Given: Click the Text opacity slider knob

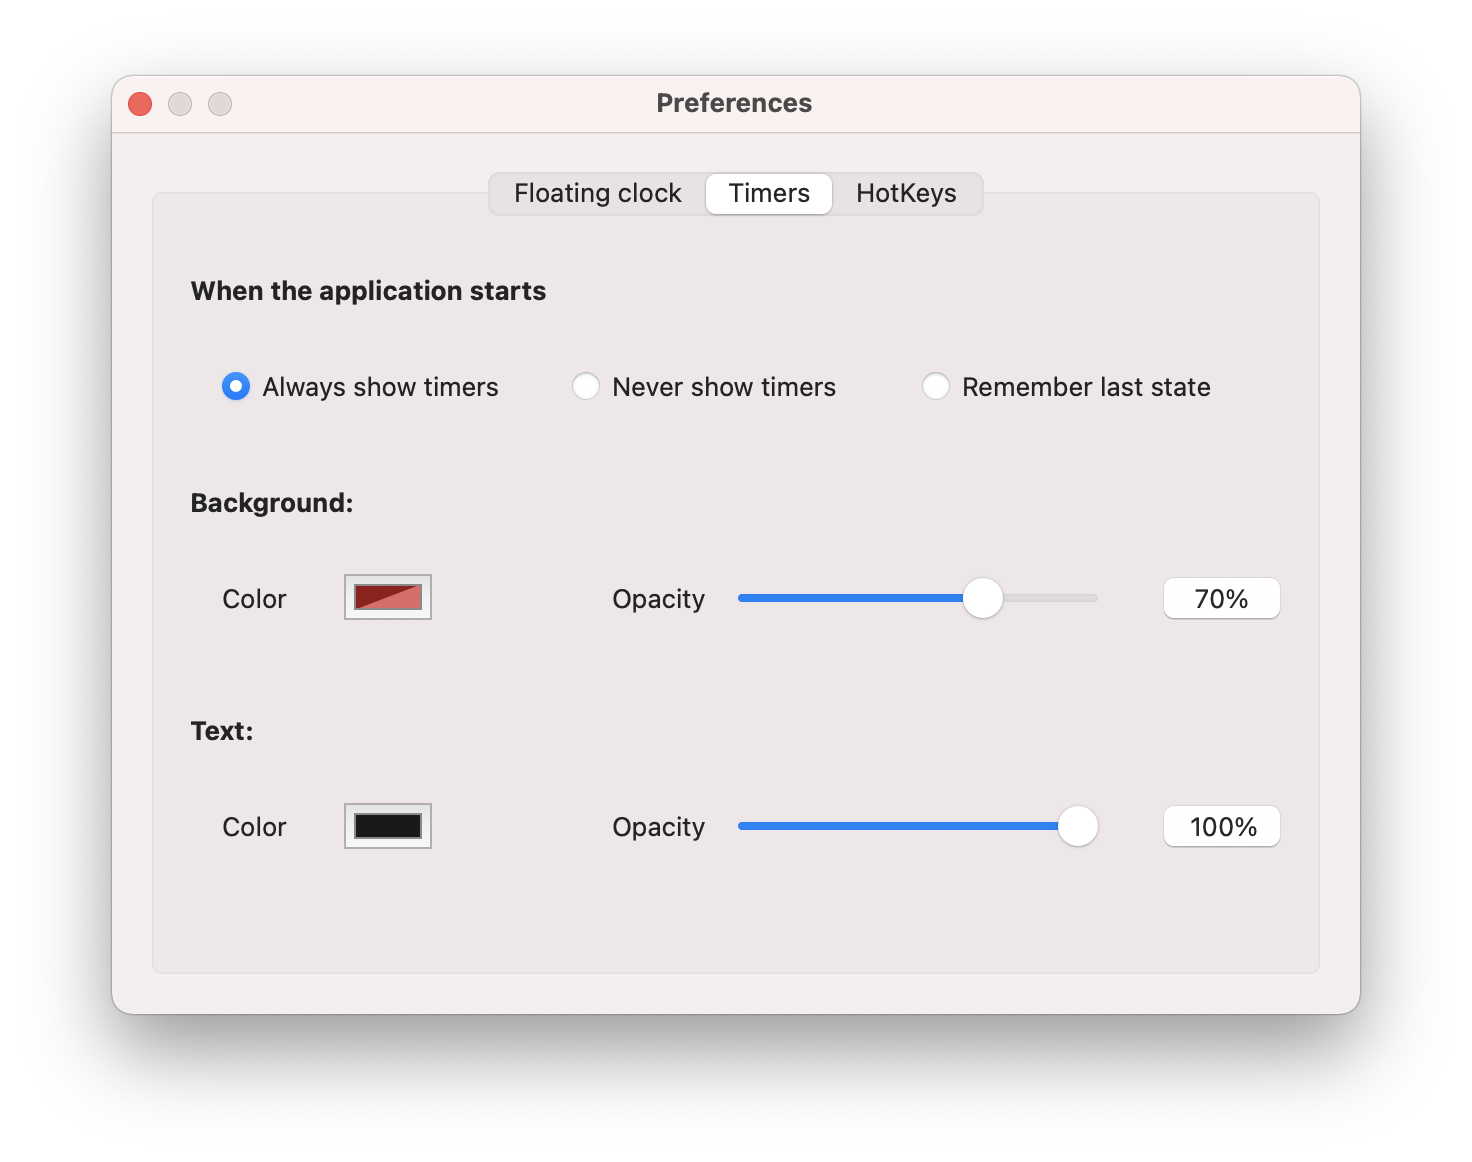Looking at the screenshot, I should 1077,826.
